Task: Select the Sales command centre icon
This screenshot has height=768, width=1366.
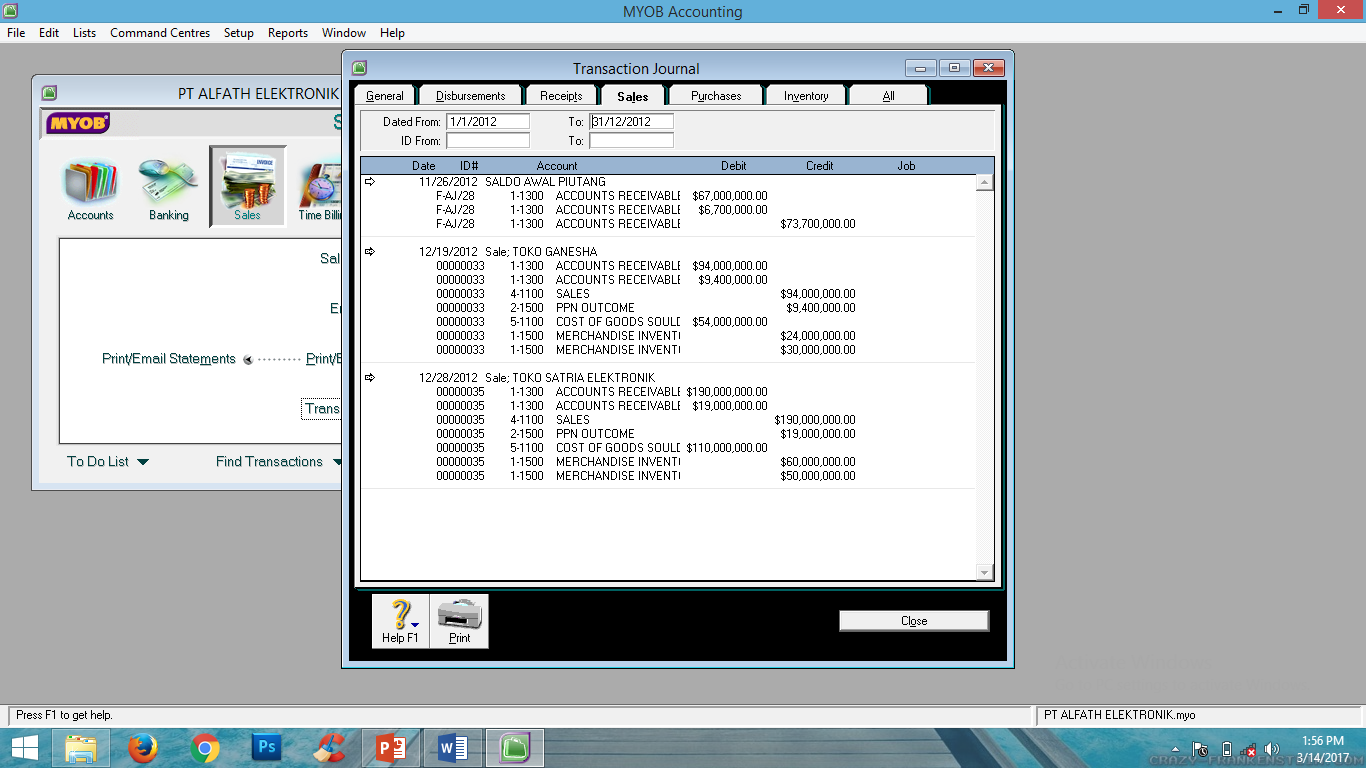Action: pyautogui.click(x=247, y=187)
